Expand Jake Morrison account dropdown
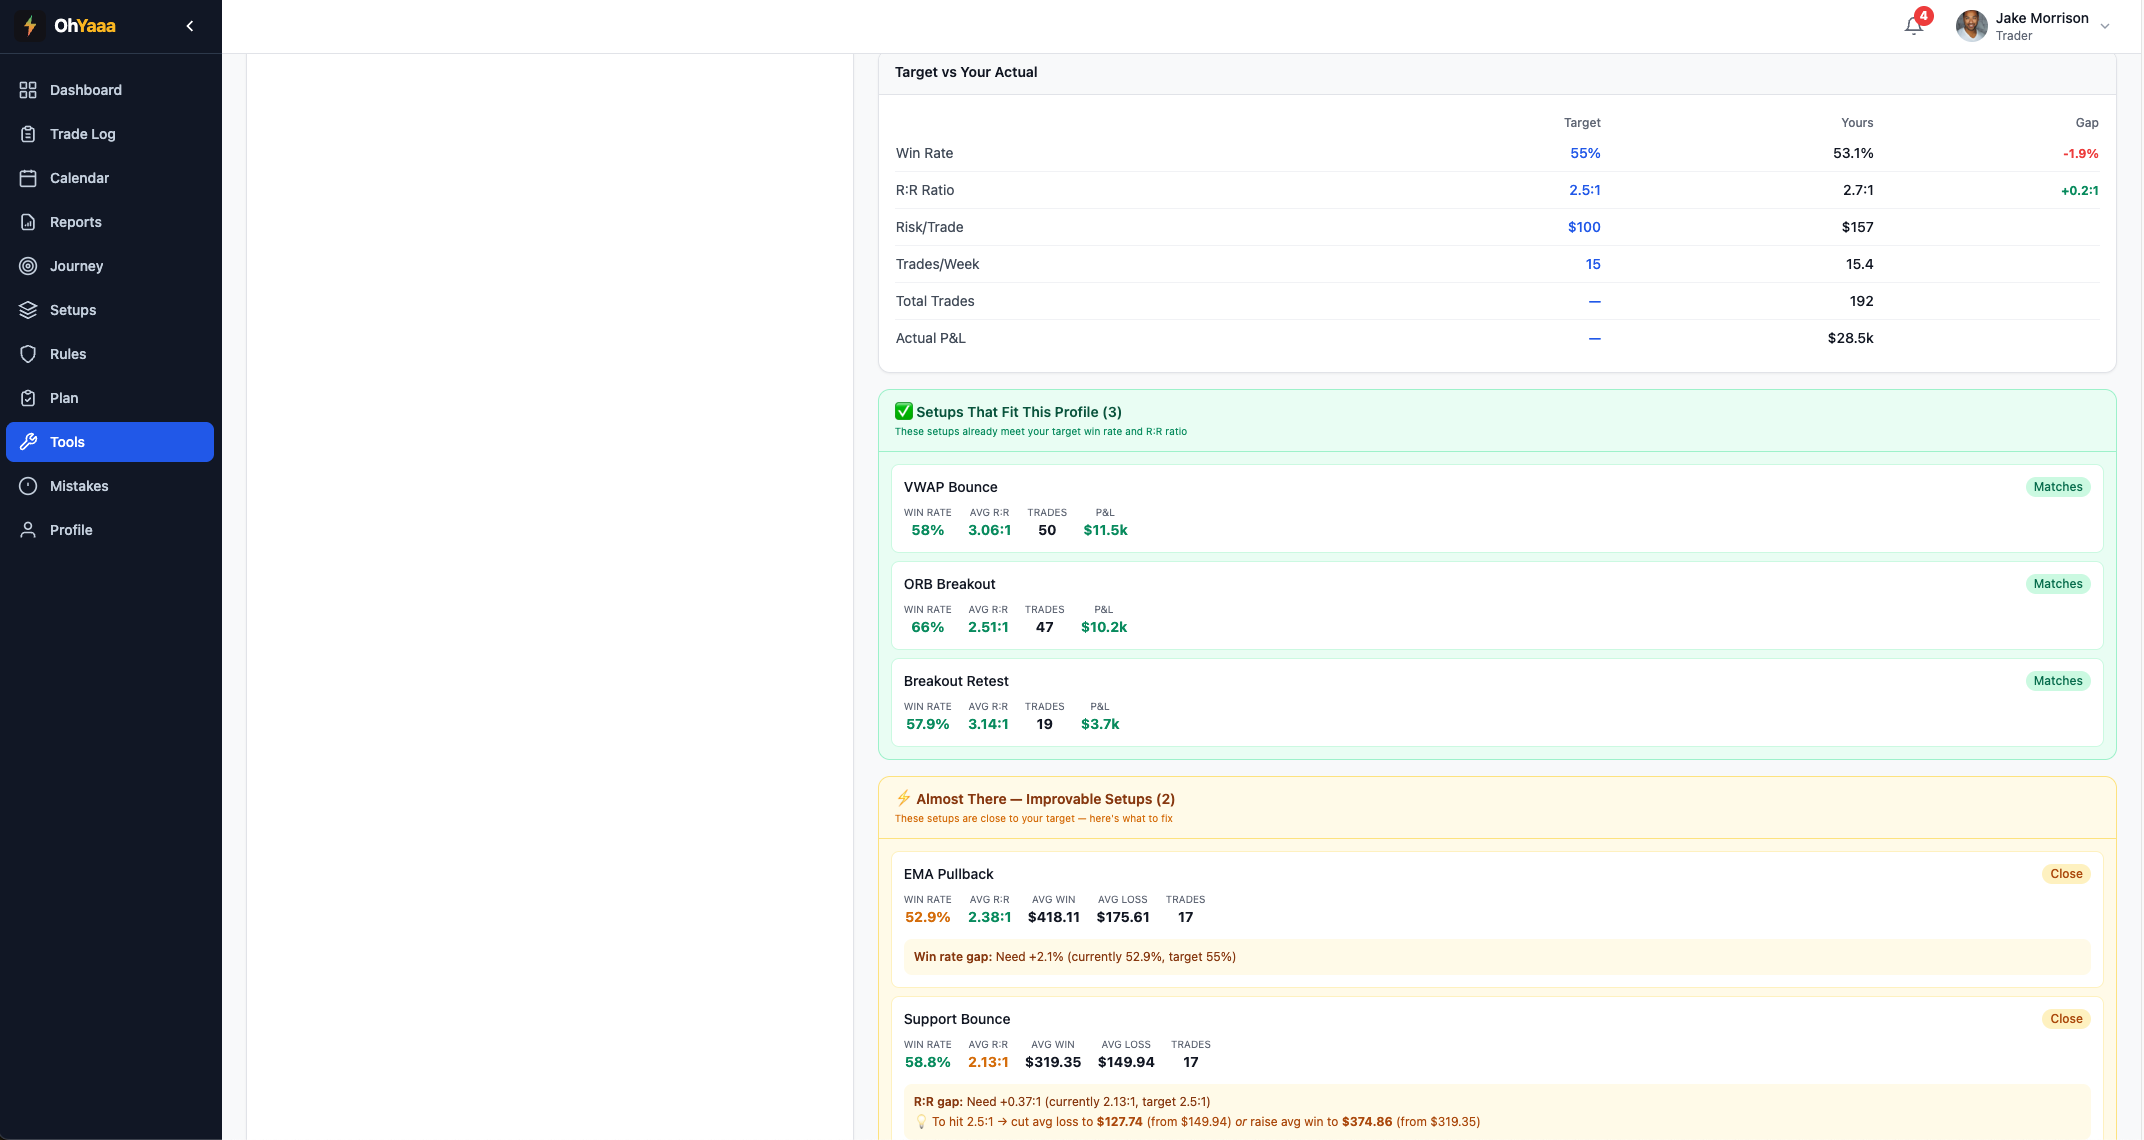Screen dimensions: 2144x1140 tap(2105, 27)
